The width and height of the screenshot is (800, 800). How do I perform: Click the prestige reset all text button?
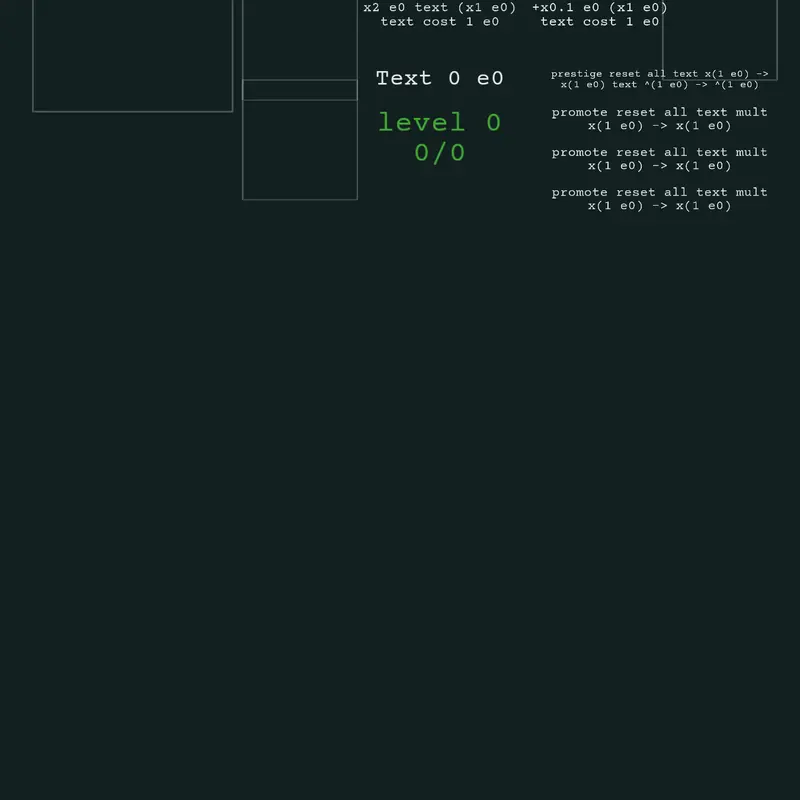coord(659,79)
